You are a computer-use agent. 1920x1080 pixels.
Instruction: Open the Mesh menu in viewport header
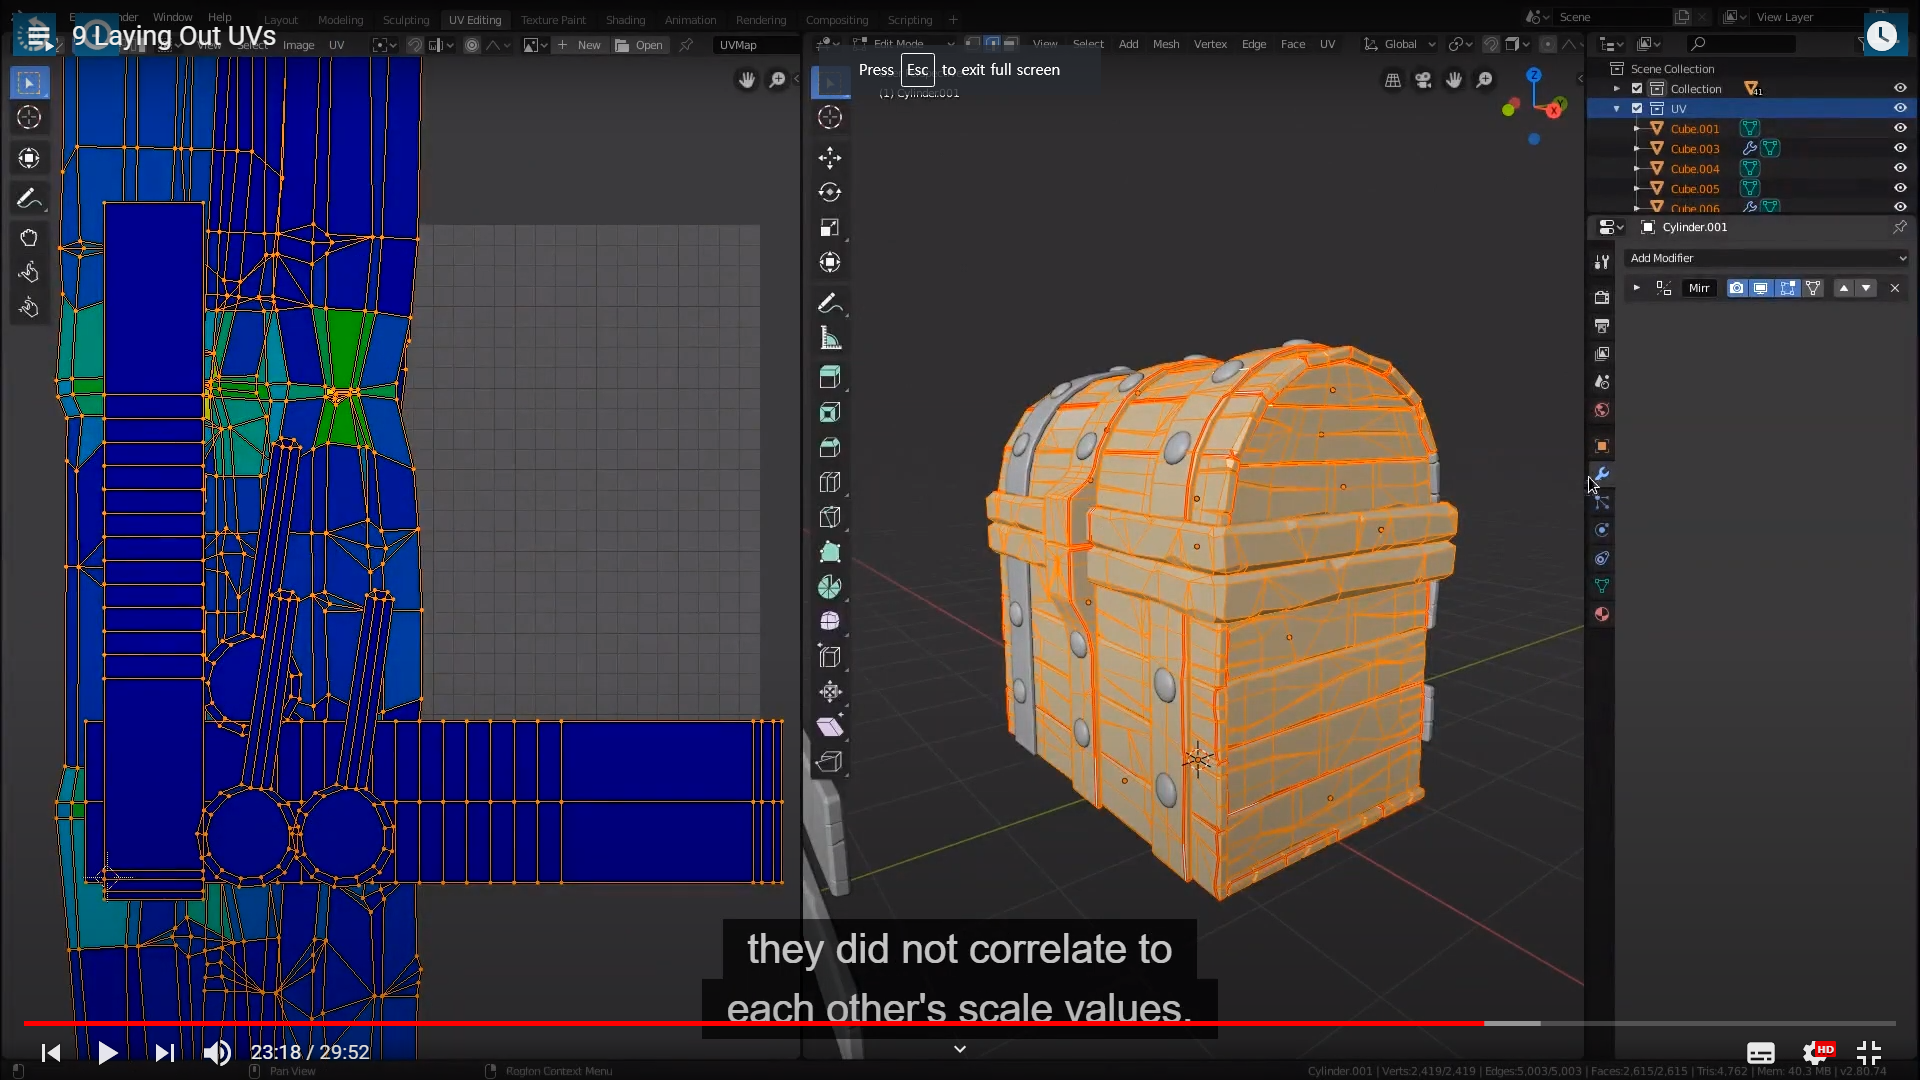pyautogui.click(x=1165, y=44)
